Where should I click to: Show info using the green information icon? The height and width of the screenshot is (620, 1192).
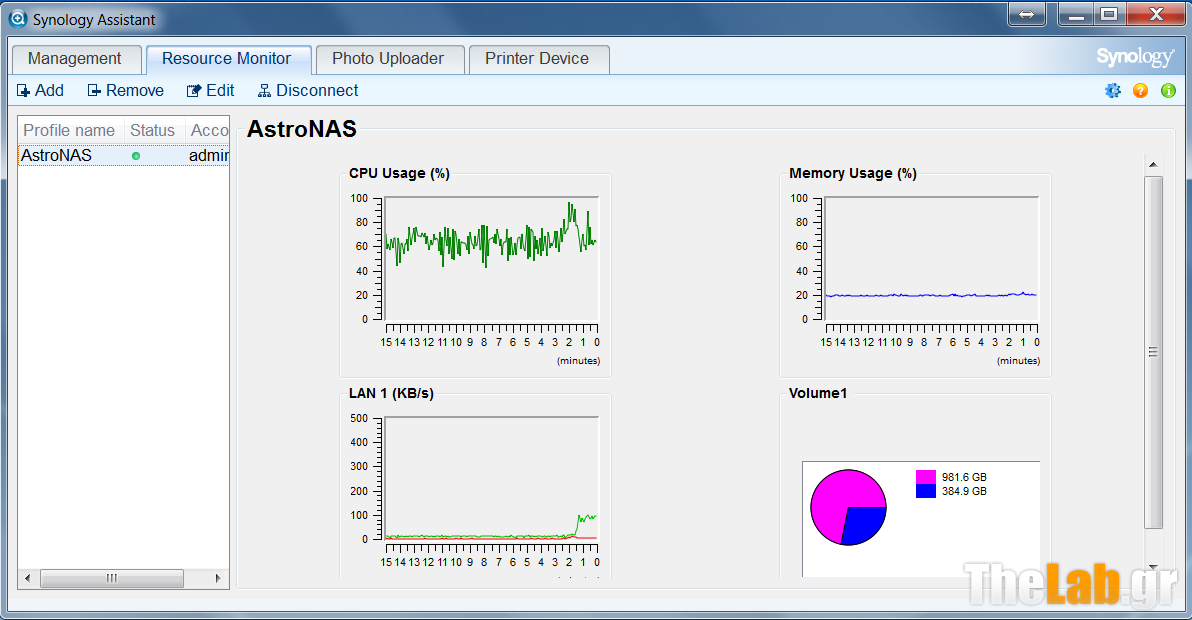point(1168,90)
